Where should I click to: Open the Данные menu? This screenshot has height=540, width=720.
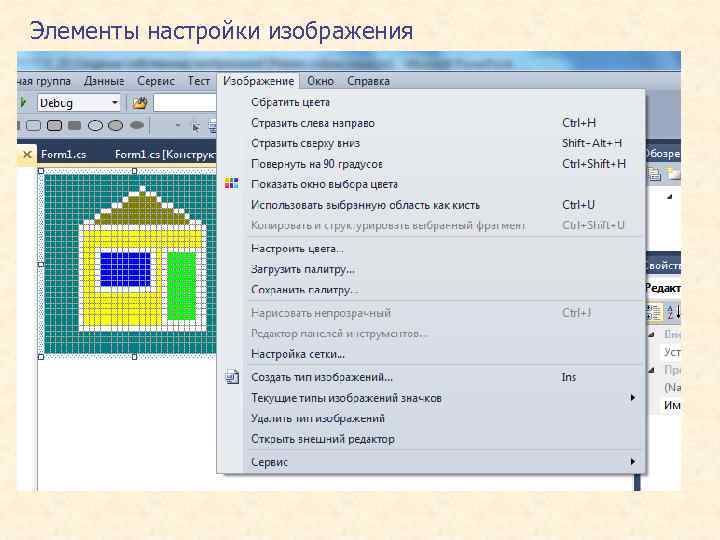[104, 81]
